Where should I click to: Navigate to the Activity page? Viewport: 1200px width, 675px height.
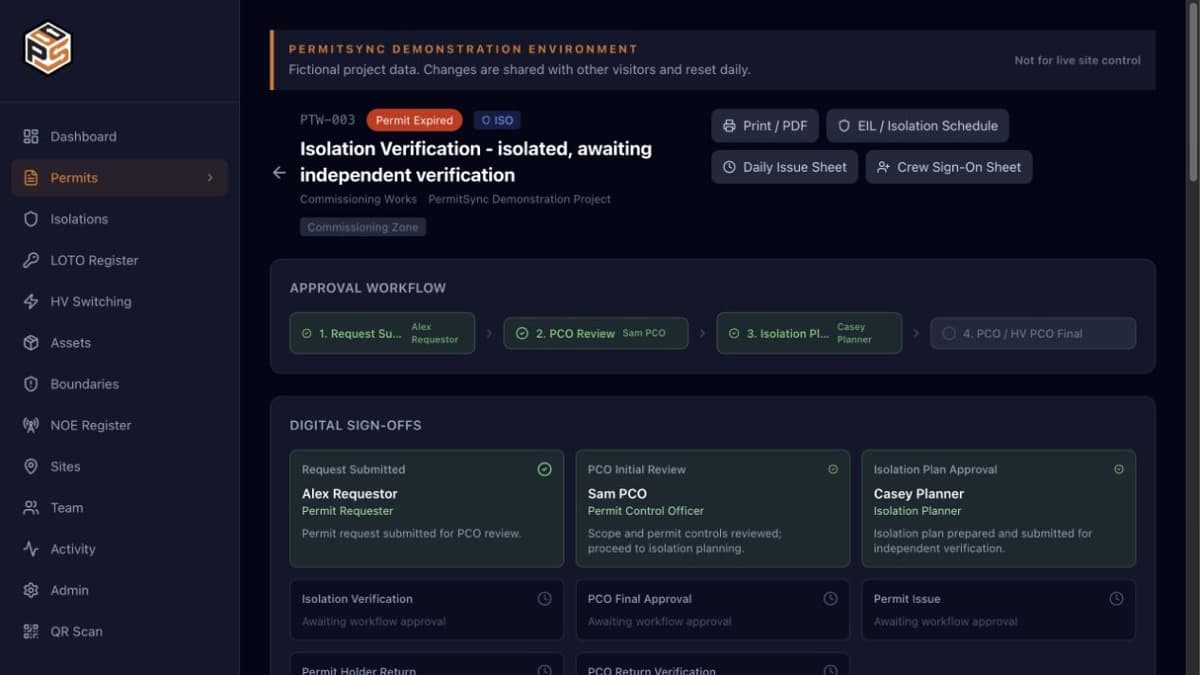click(x=120, y=549)
